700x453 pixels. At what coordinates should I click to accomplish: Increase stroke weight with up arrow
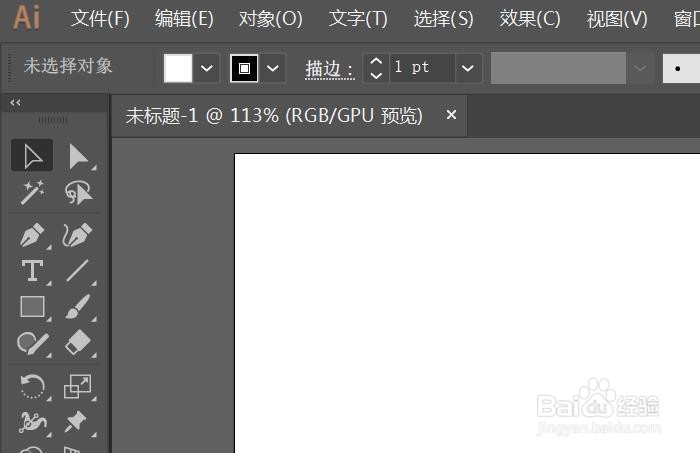tap(376, 61)
